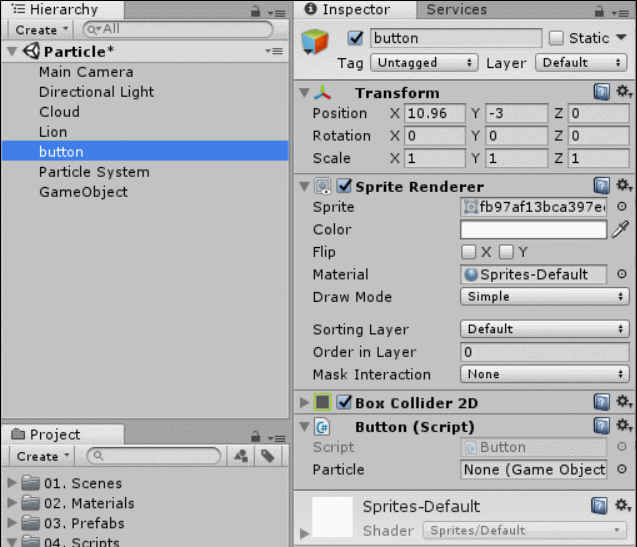This screenshot has width=637, height=547.
Task: Disable the Sprite Renderer component checkbox
Action: [344, 186]
